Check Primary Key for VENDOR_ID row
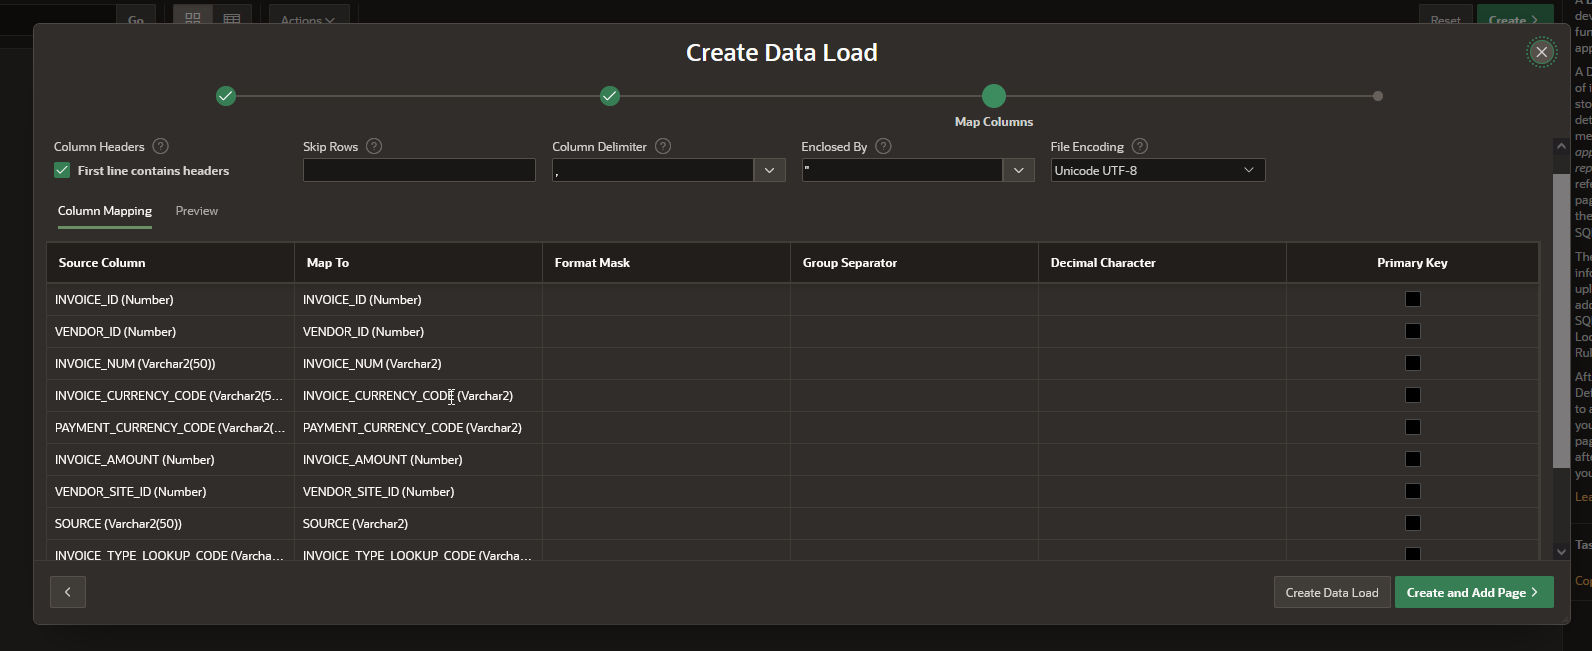Image resolution: width=1592 pixels, height=651 pixels. click(x=1413, y=331)
